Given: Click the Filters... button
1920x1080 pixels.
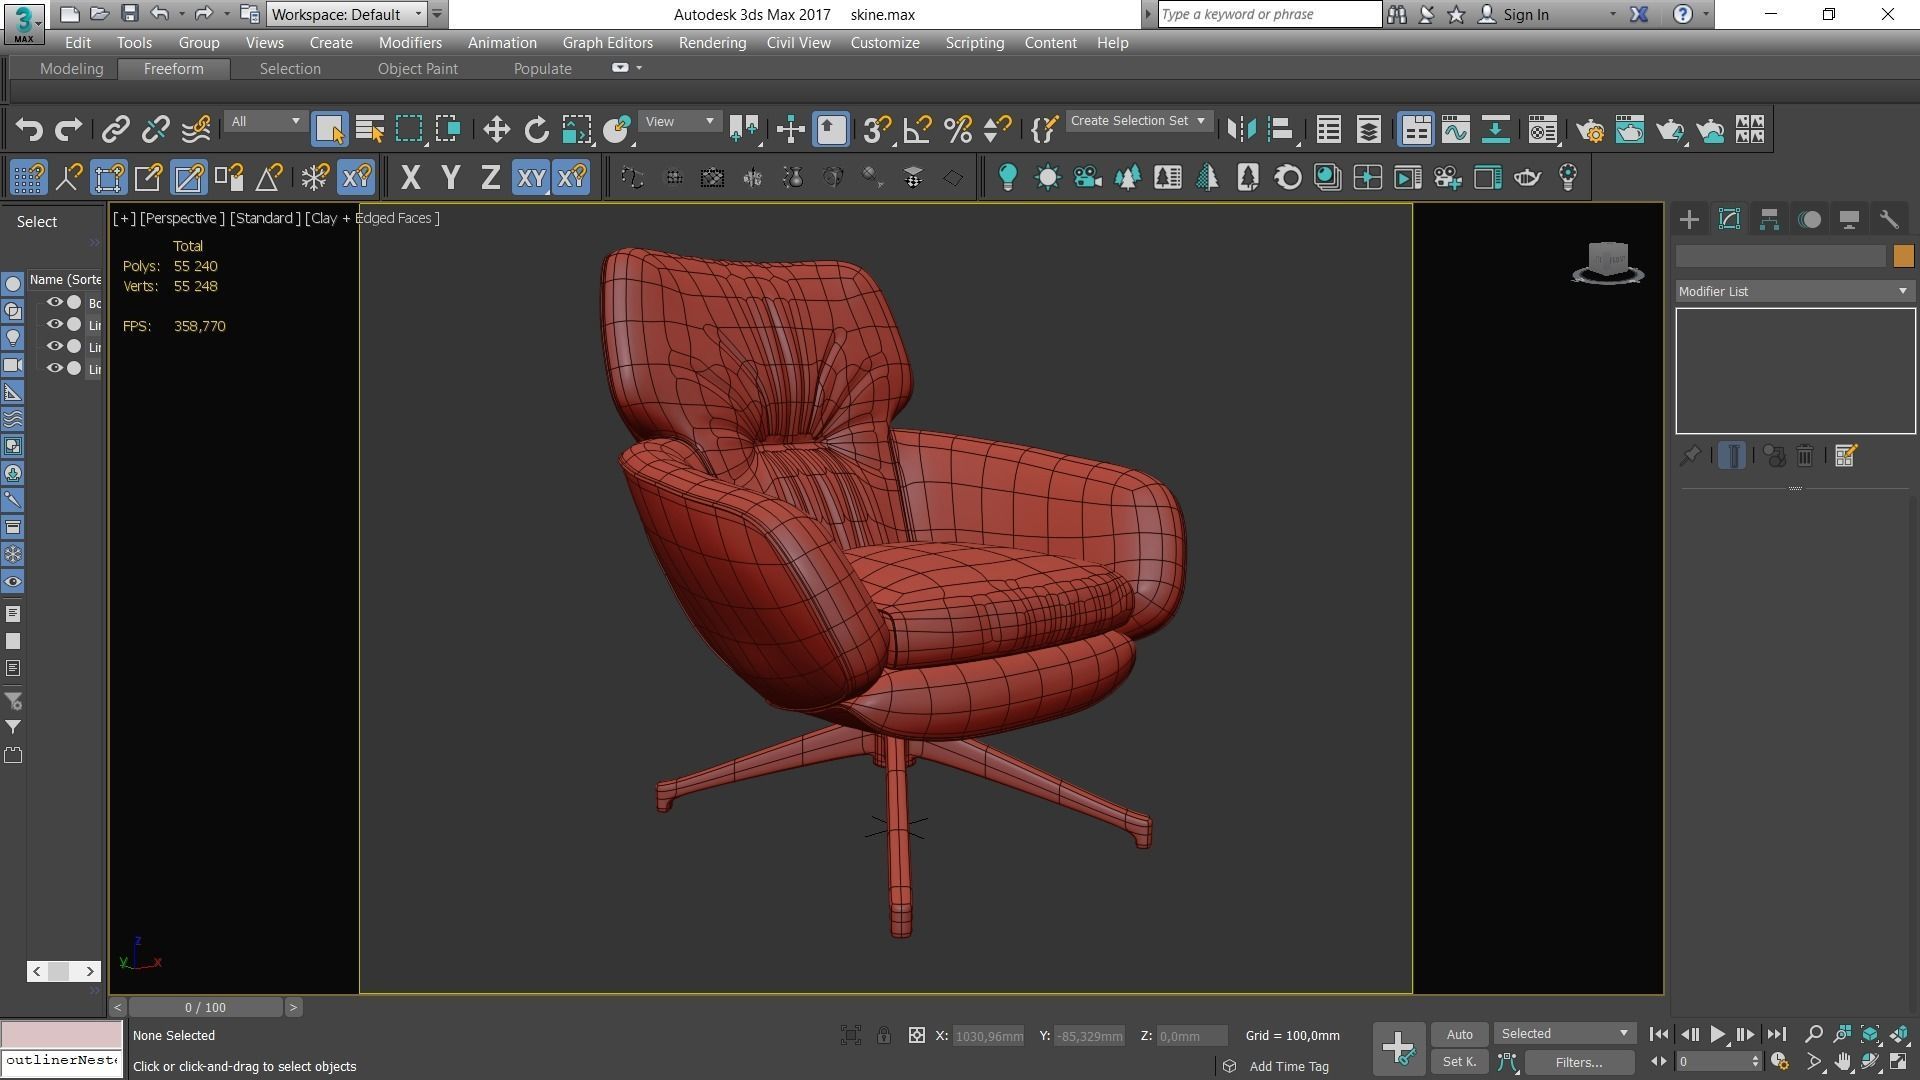Looking at the screenshot, I should (x=1579, y=1063).
